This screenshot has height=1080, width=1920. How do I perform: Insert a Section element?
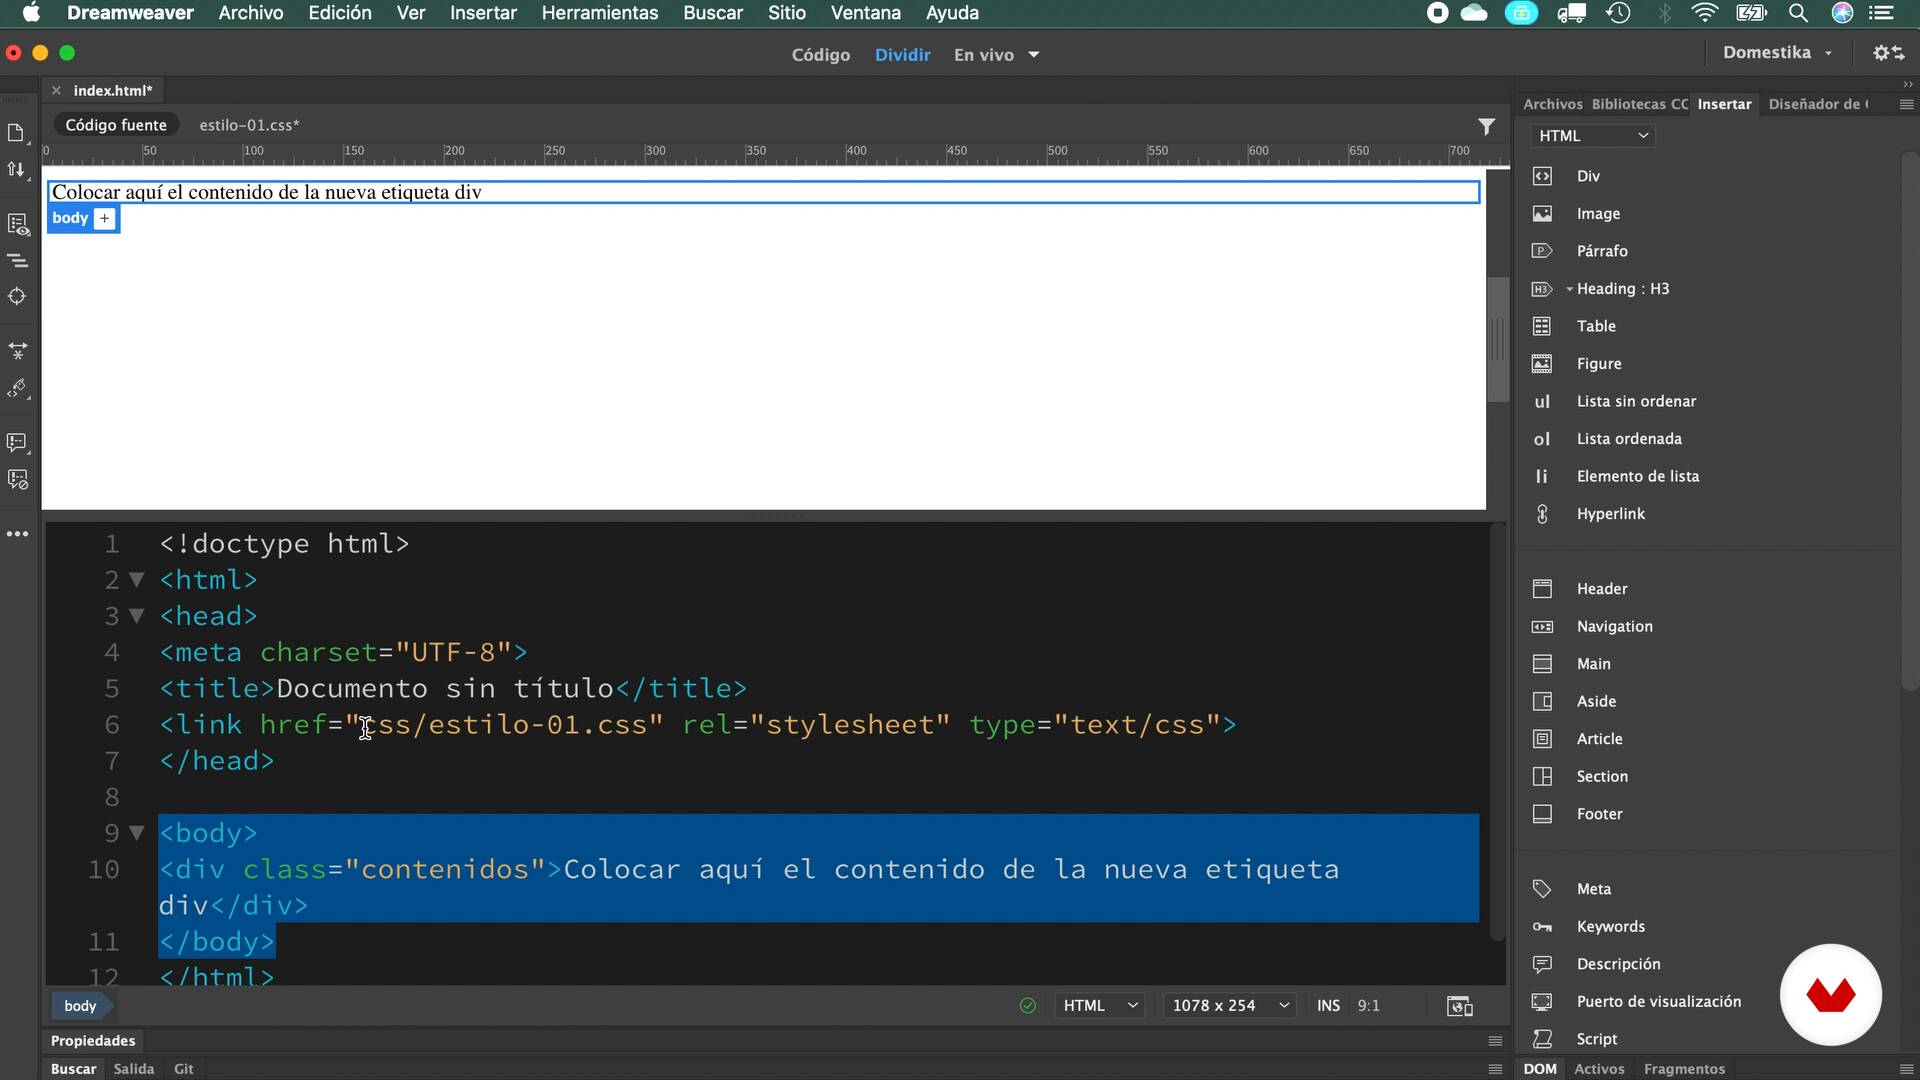pyautogui.click(x=1602, y=776)
